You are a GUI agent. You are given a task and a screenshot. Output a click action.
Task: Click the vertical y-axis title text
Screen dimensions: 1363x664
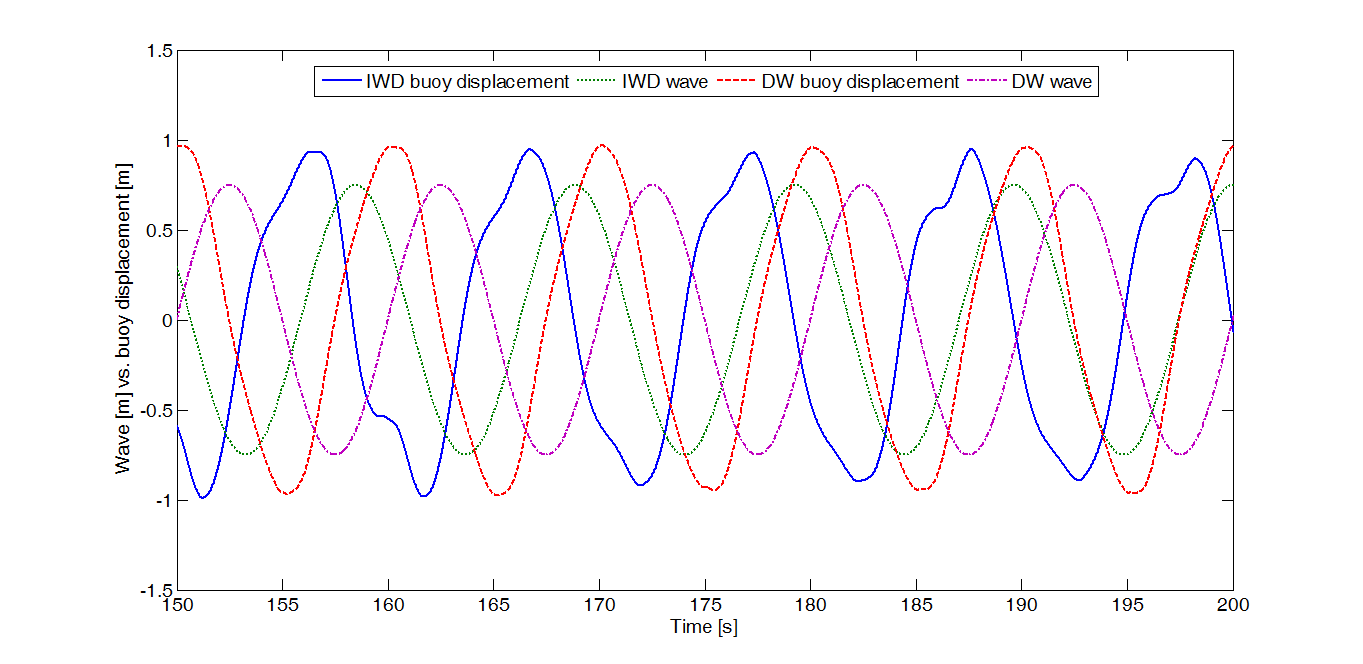[x=123, y=321]
